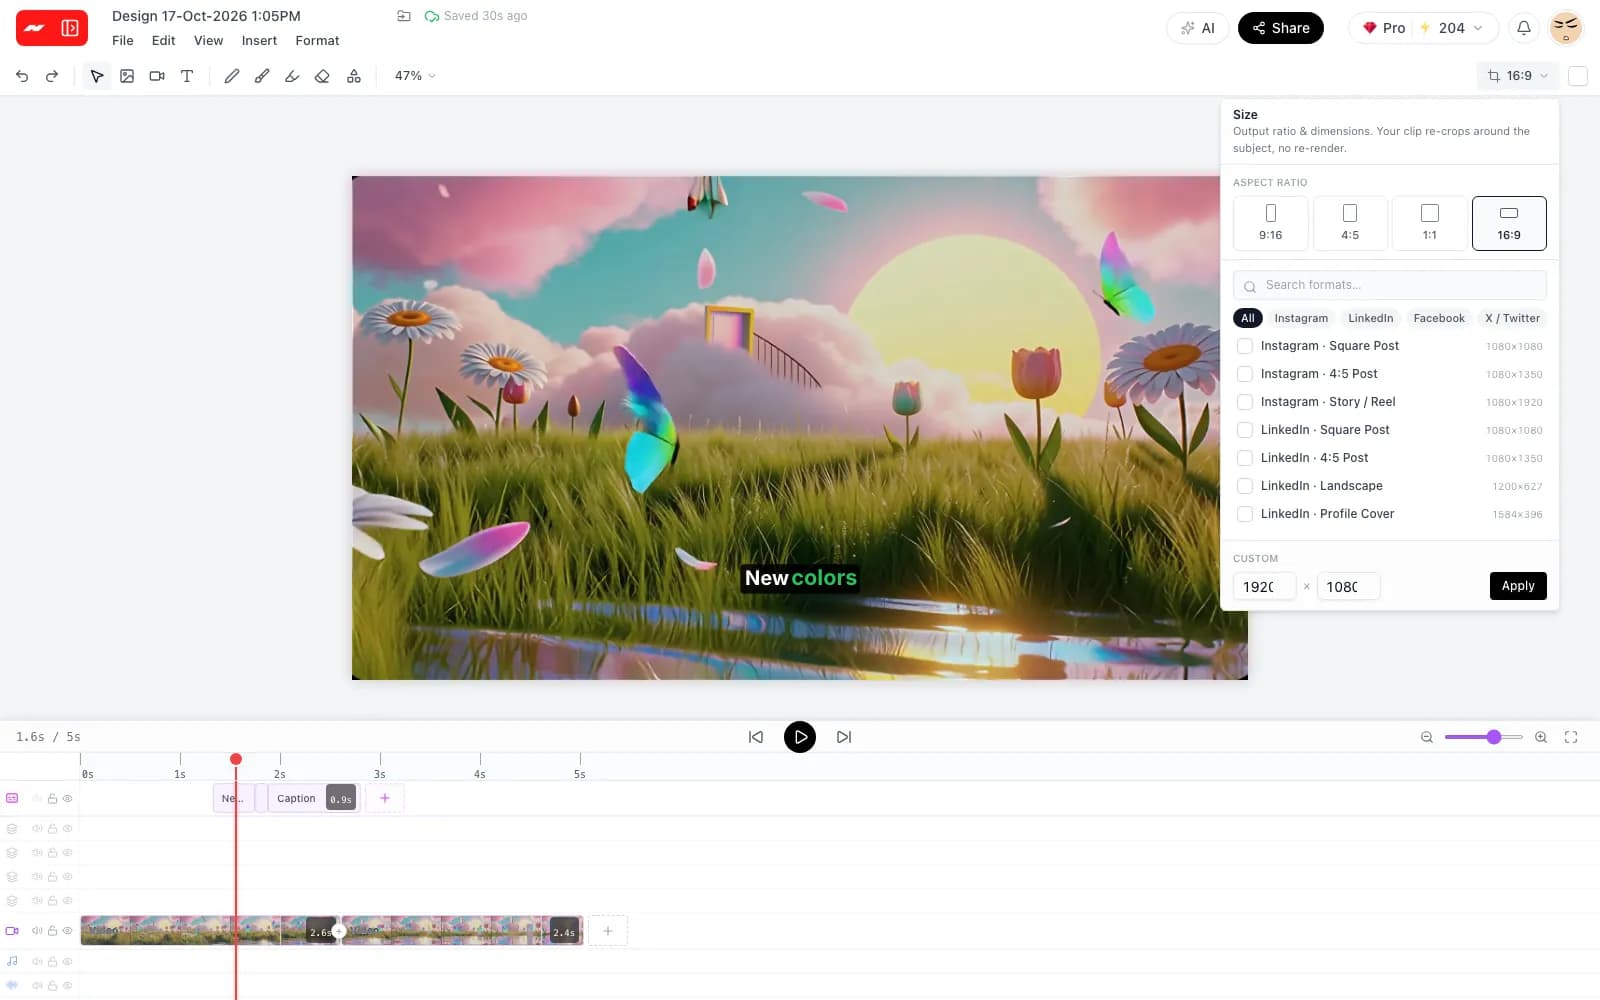Filter formats by X / Twitter tab

1512,318
